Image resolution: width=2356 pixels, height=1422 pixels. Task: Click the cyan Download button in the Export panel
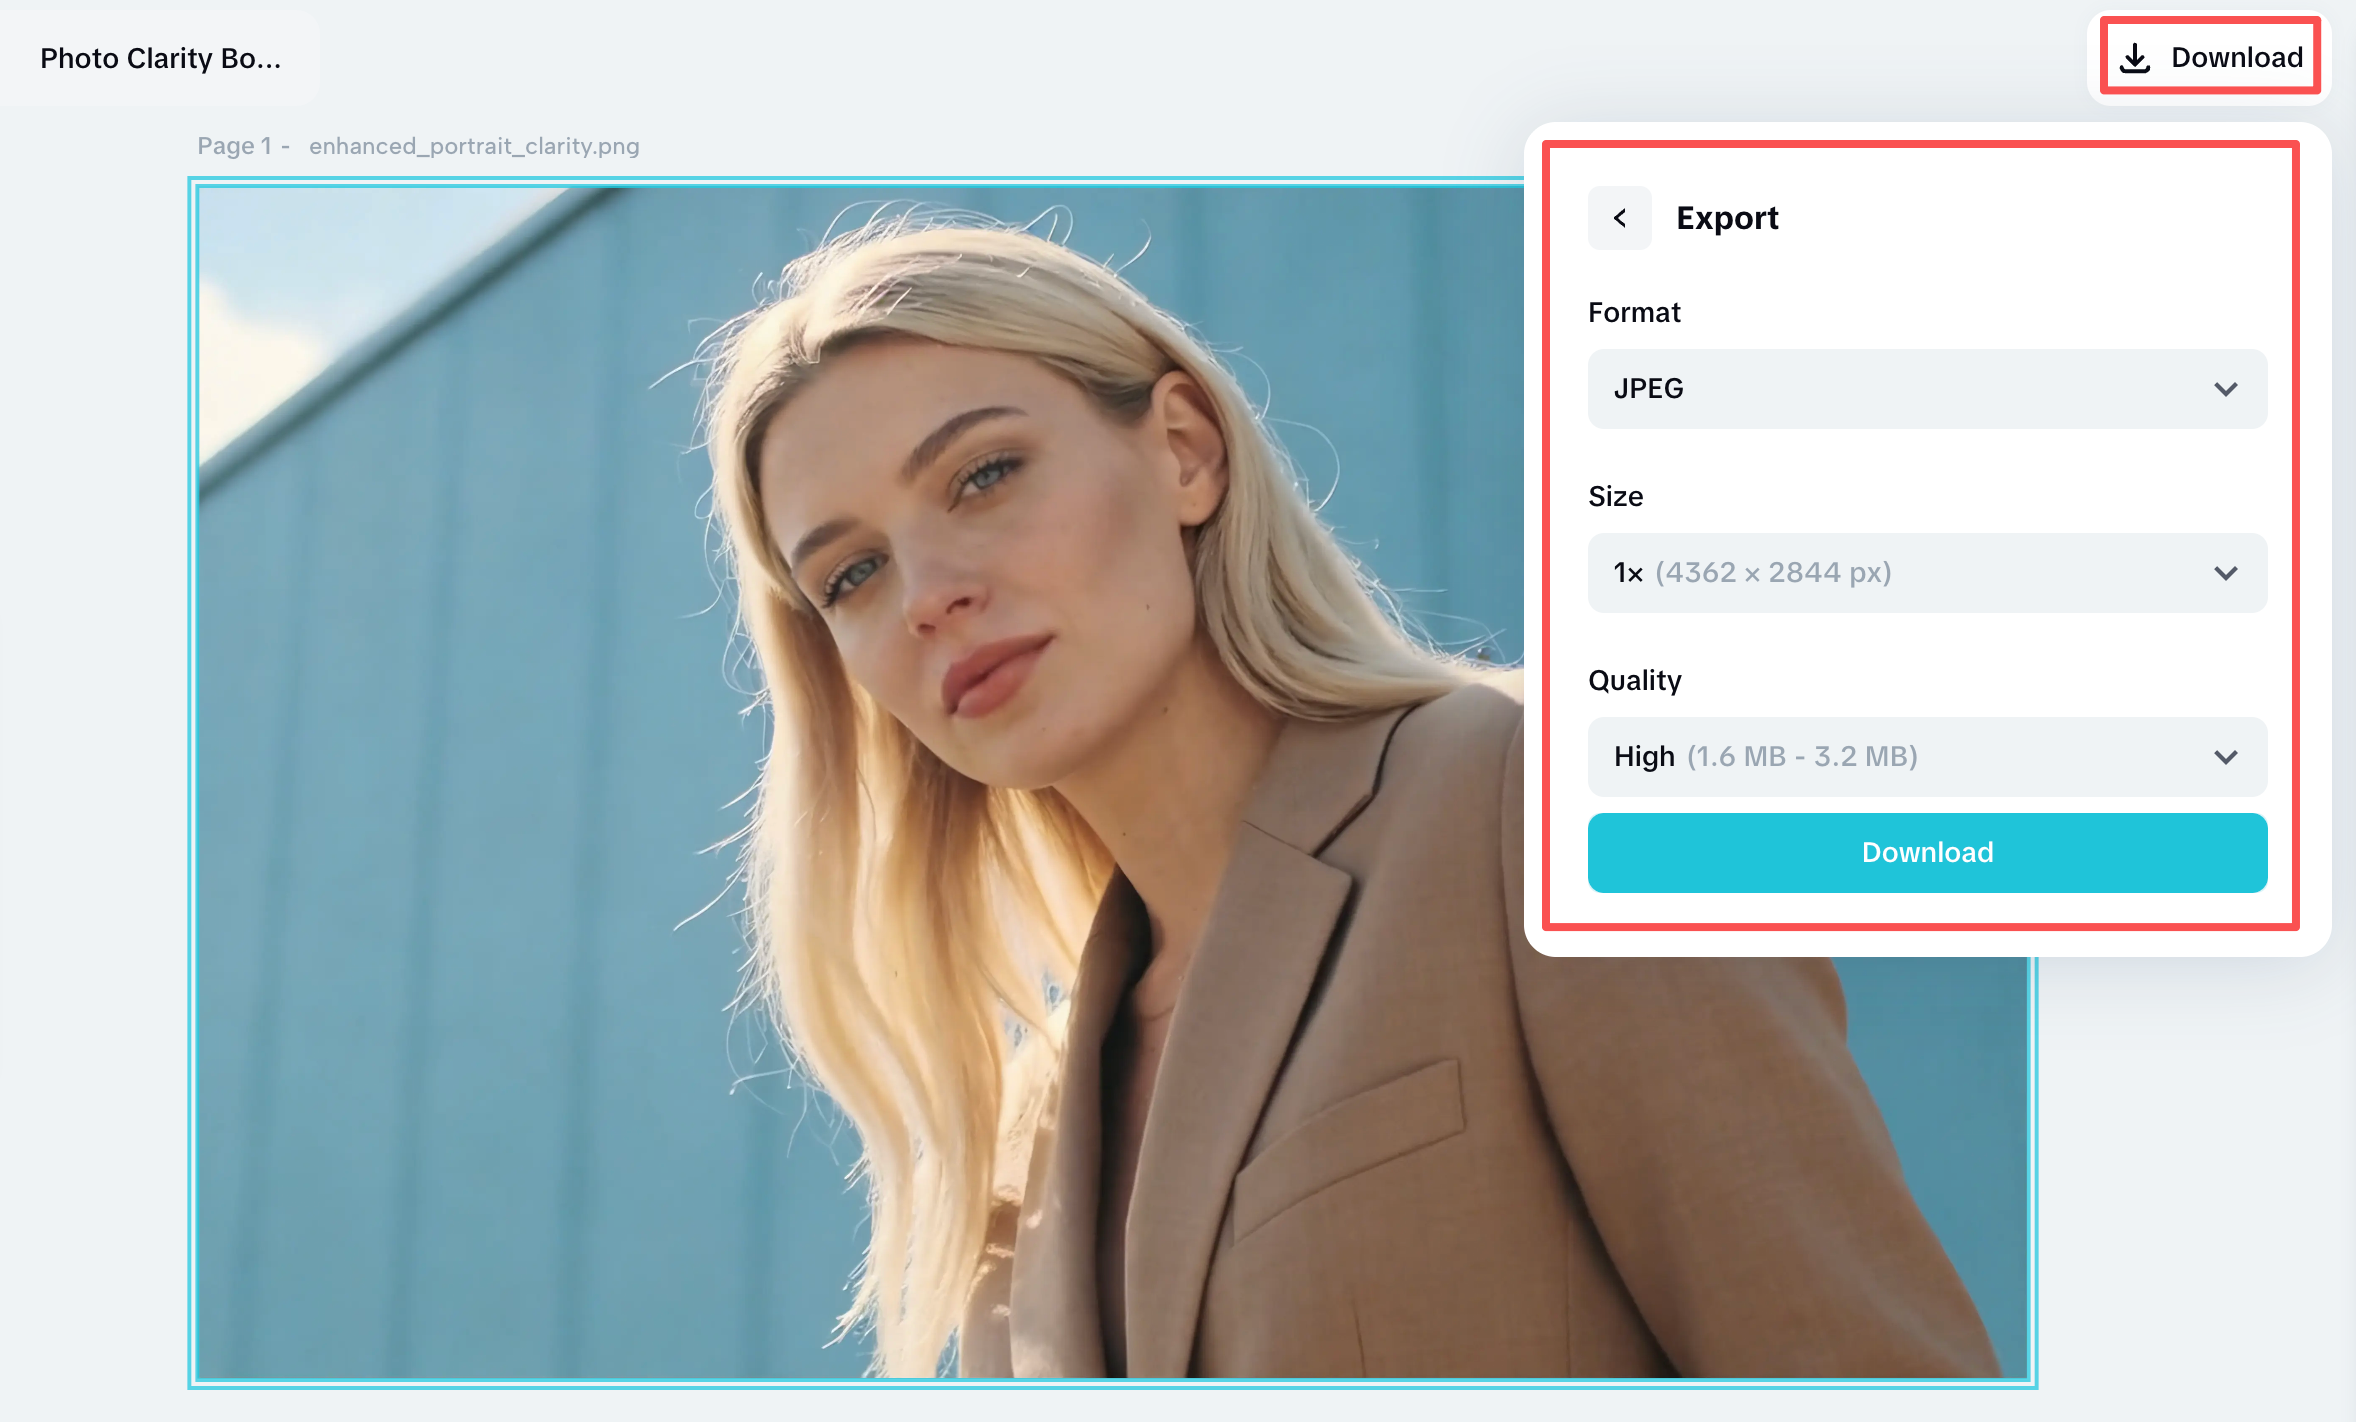tap(1926, 852)
